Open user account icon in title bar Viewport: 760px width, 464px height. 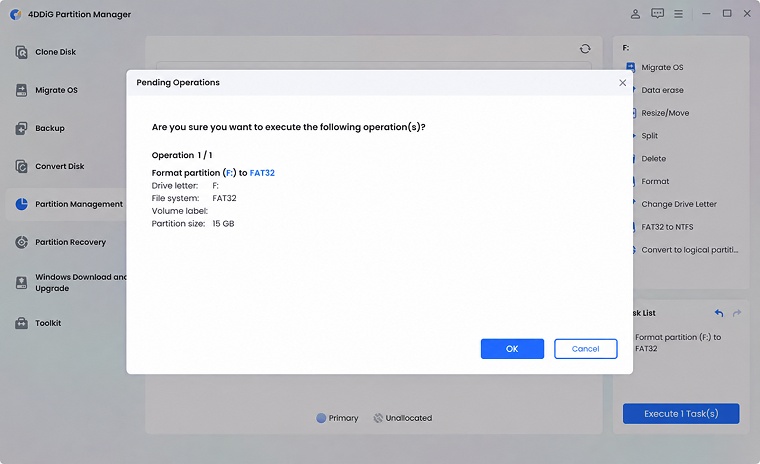click(x=635, y=14)
